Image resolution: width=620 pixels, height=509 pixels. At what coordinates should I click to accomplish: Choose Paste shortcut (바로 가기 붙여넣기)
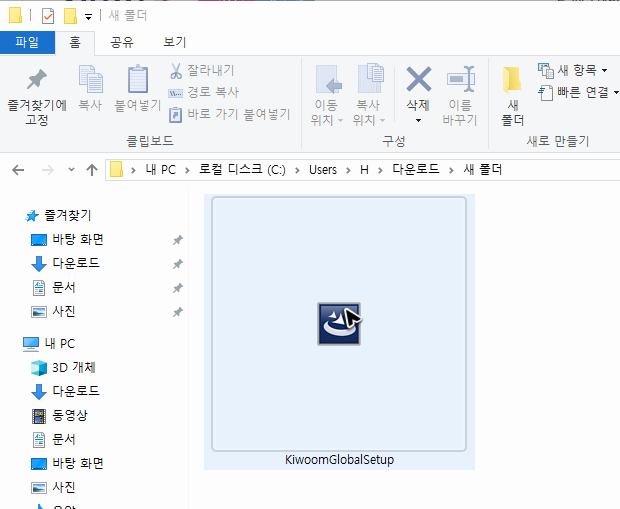[229, 115]
